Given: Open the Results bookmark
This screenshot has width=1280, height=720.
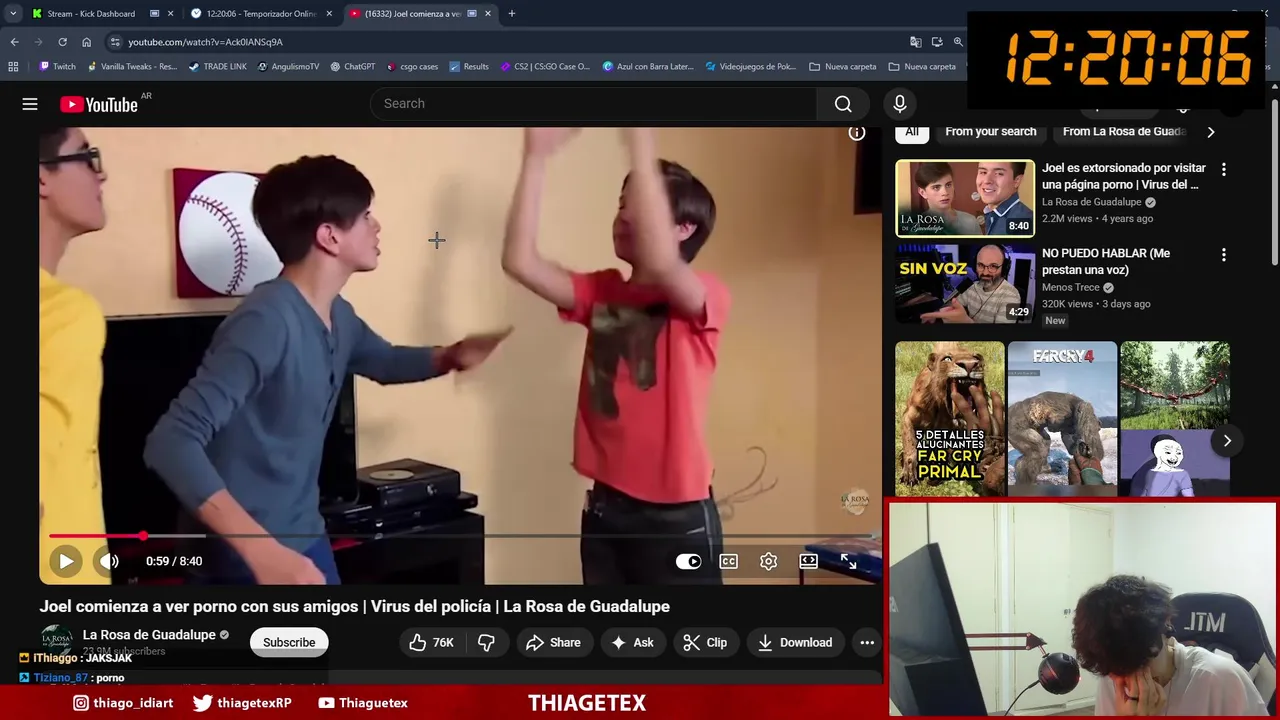Looking at the screenshot, I should click(469, 67).
